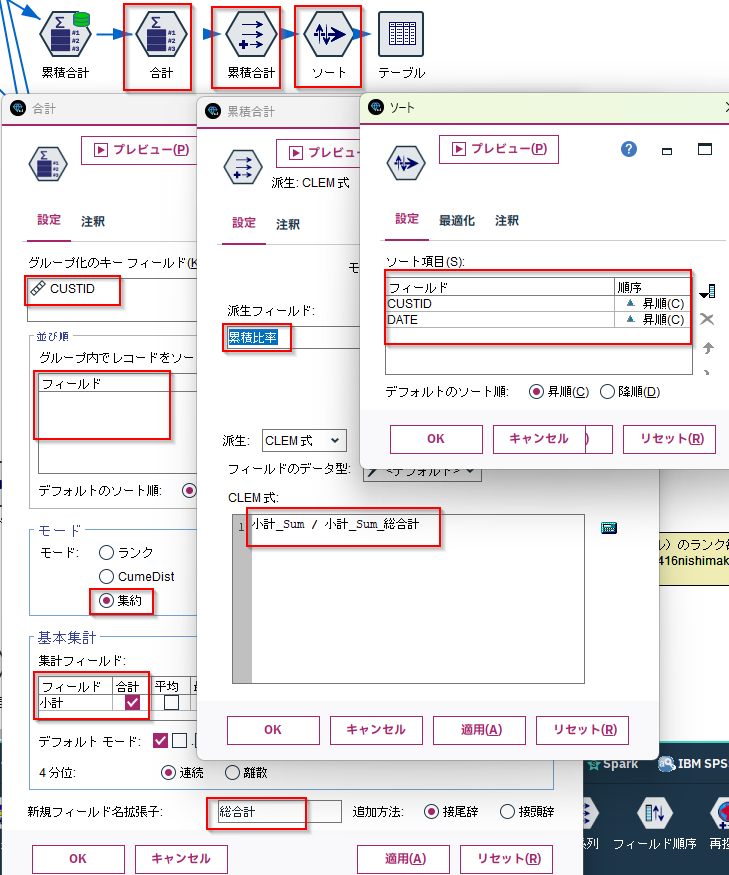Open 注釈 tab in 合計 dialog
The image size is (729, 875).
(93, 222)
